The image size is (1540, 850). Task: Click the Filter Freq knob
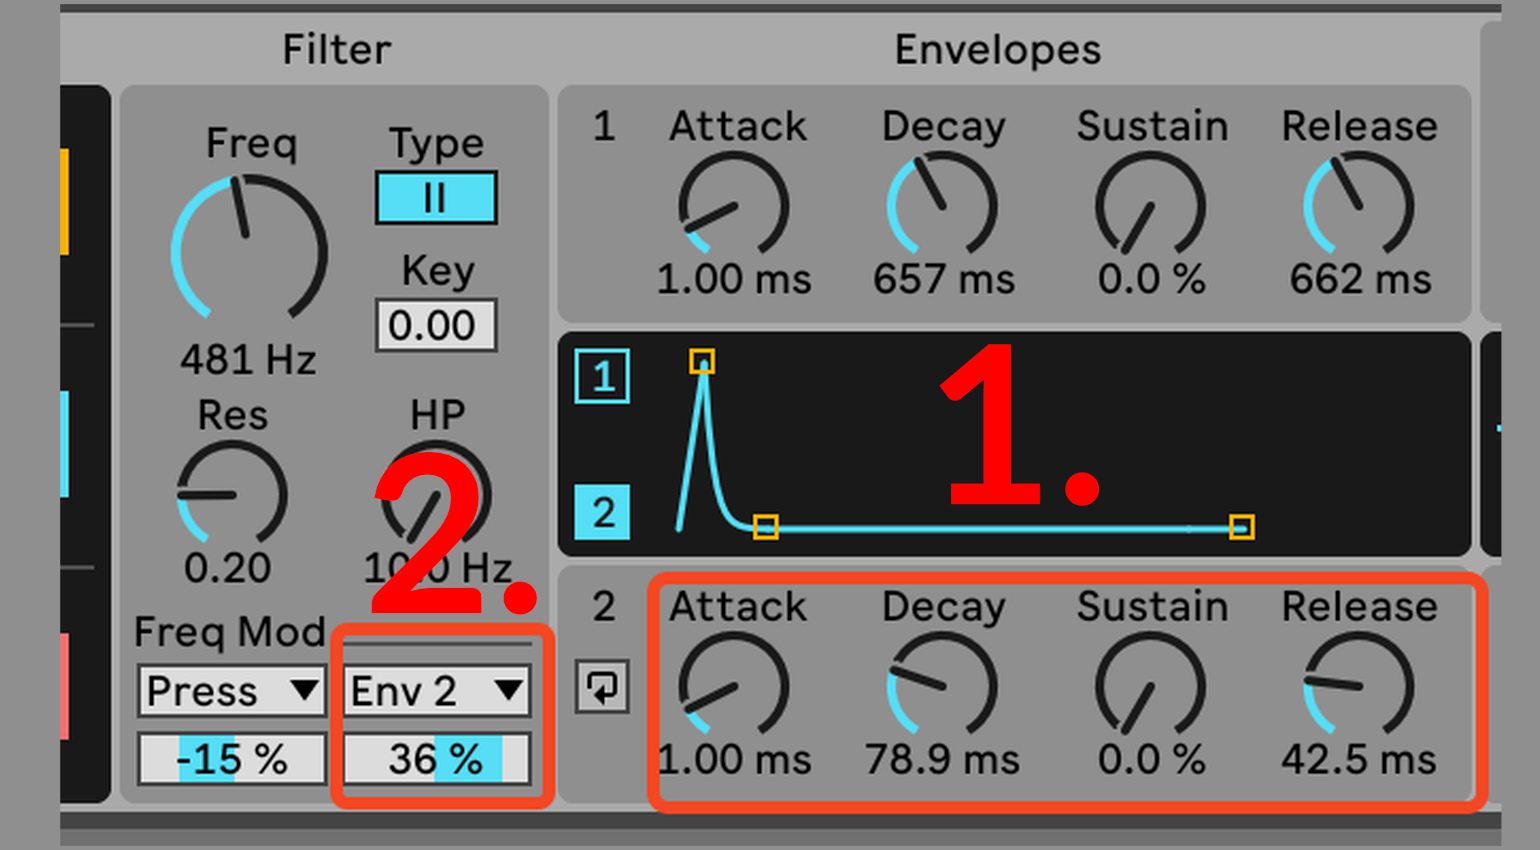[x=249, y=250]
